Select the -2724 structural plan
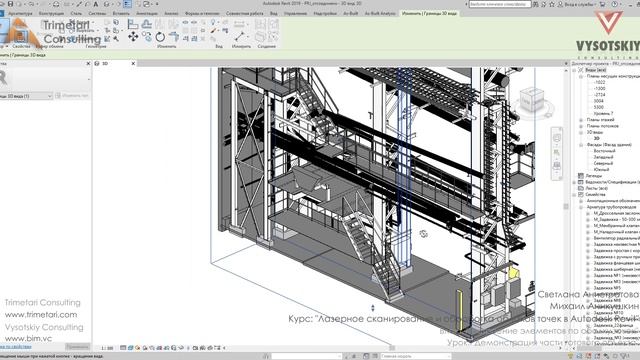This screenshot has width=640, height=360. 599,95
